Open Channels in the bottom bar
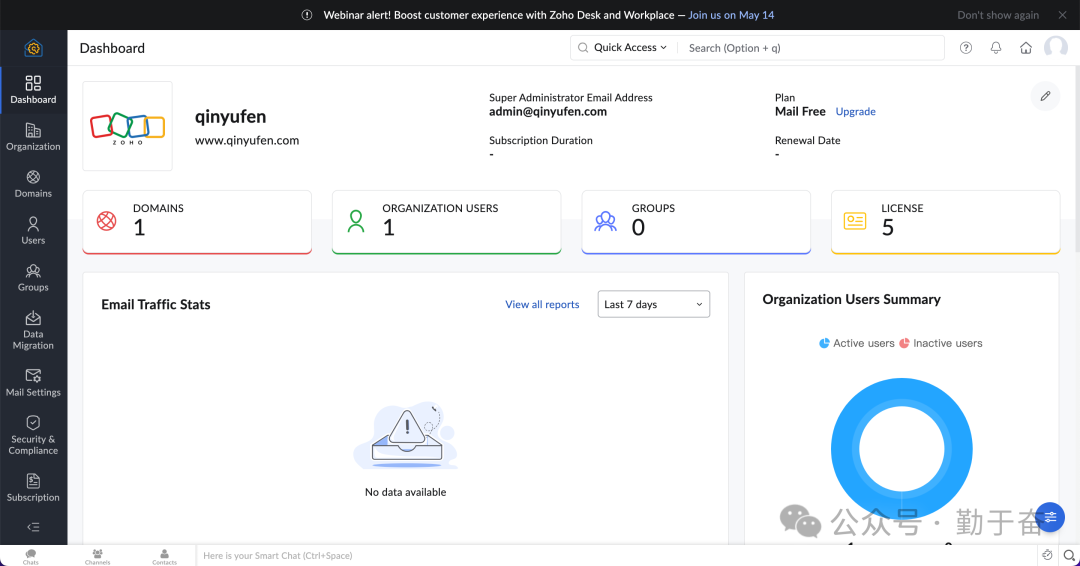 [x=97, y=556]
